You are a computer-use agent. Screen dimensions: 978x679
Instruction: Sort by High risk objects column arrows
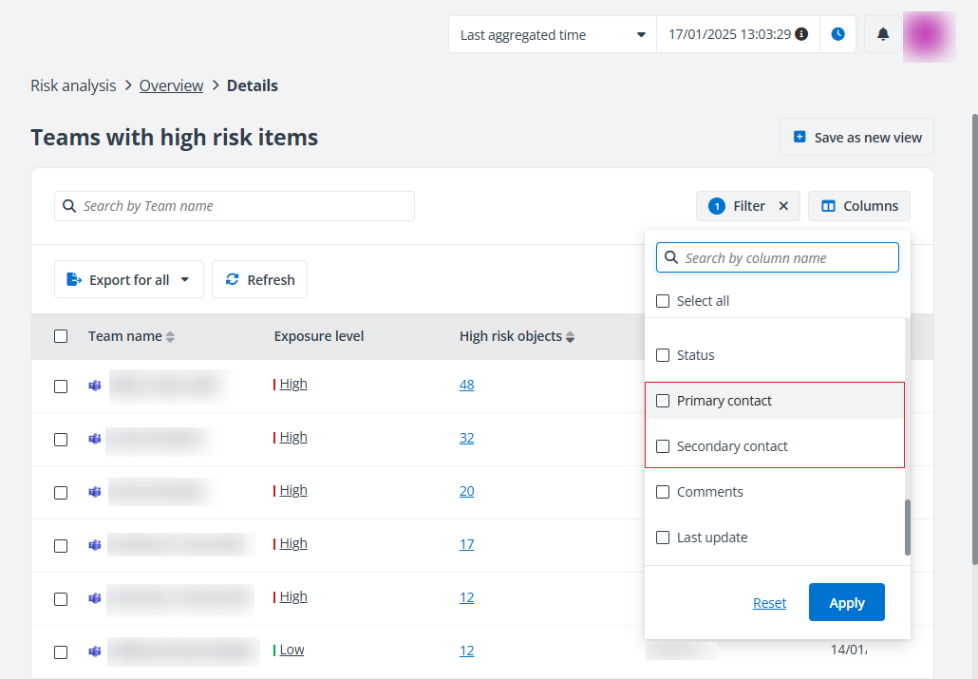(x=570, y=337)
